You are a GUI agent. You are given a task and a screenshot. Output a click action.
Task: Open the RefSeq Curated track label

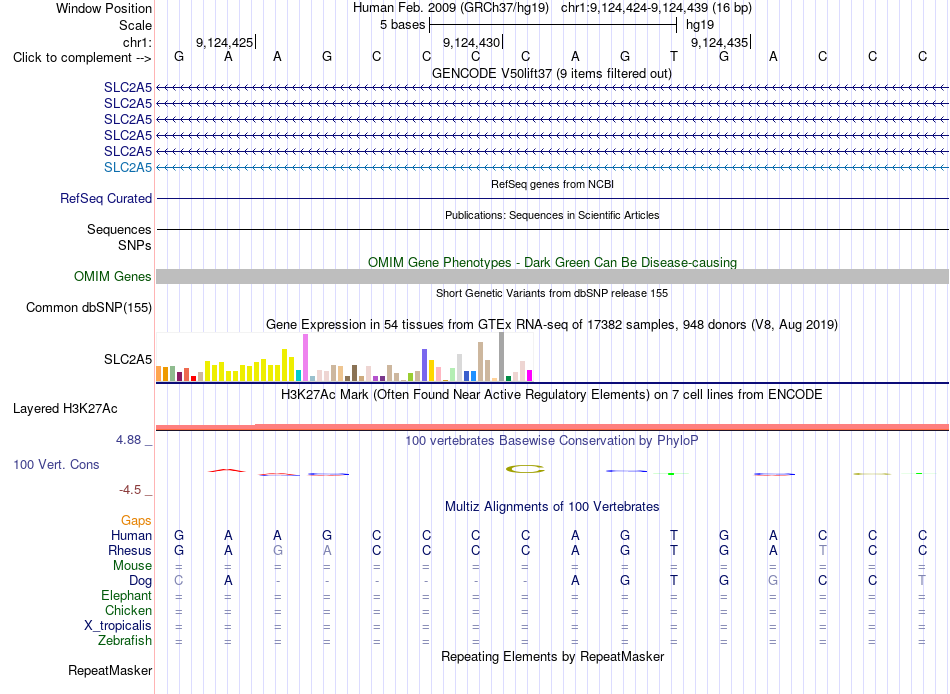tap(106, 198)
